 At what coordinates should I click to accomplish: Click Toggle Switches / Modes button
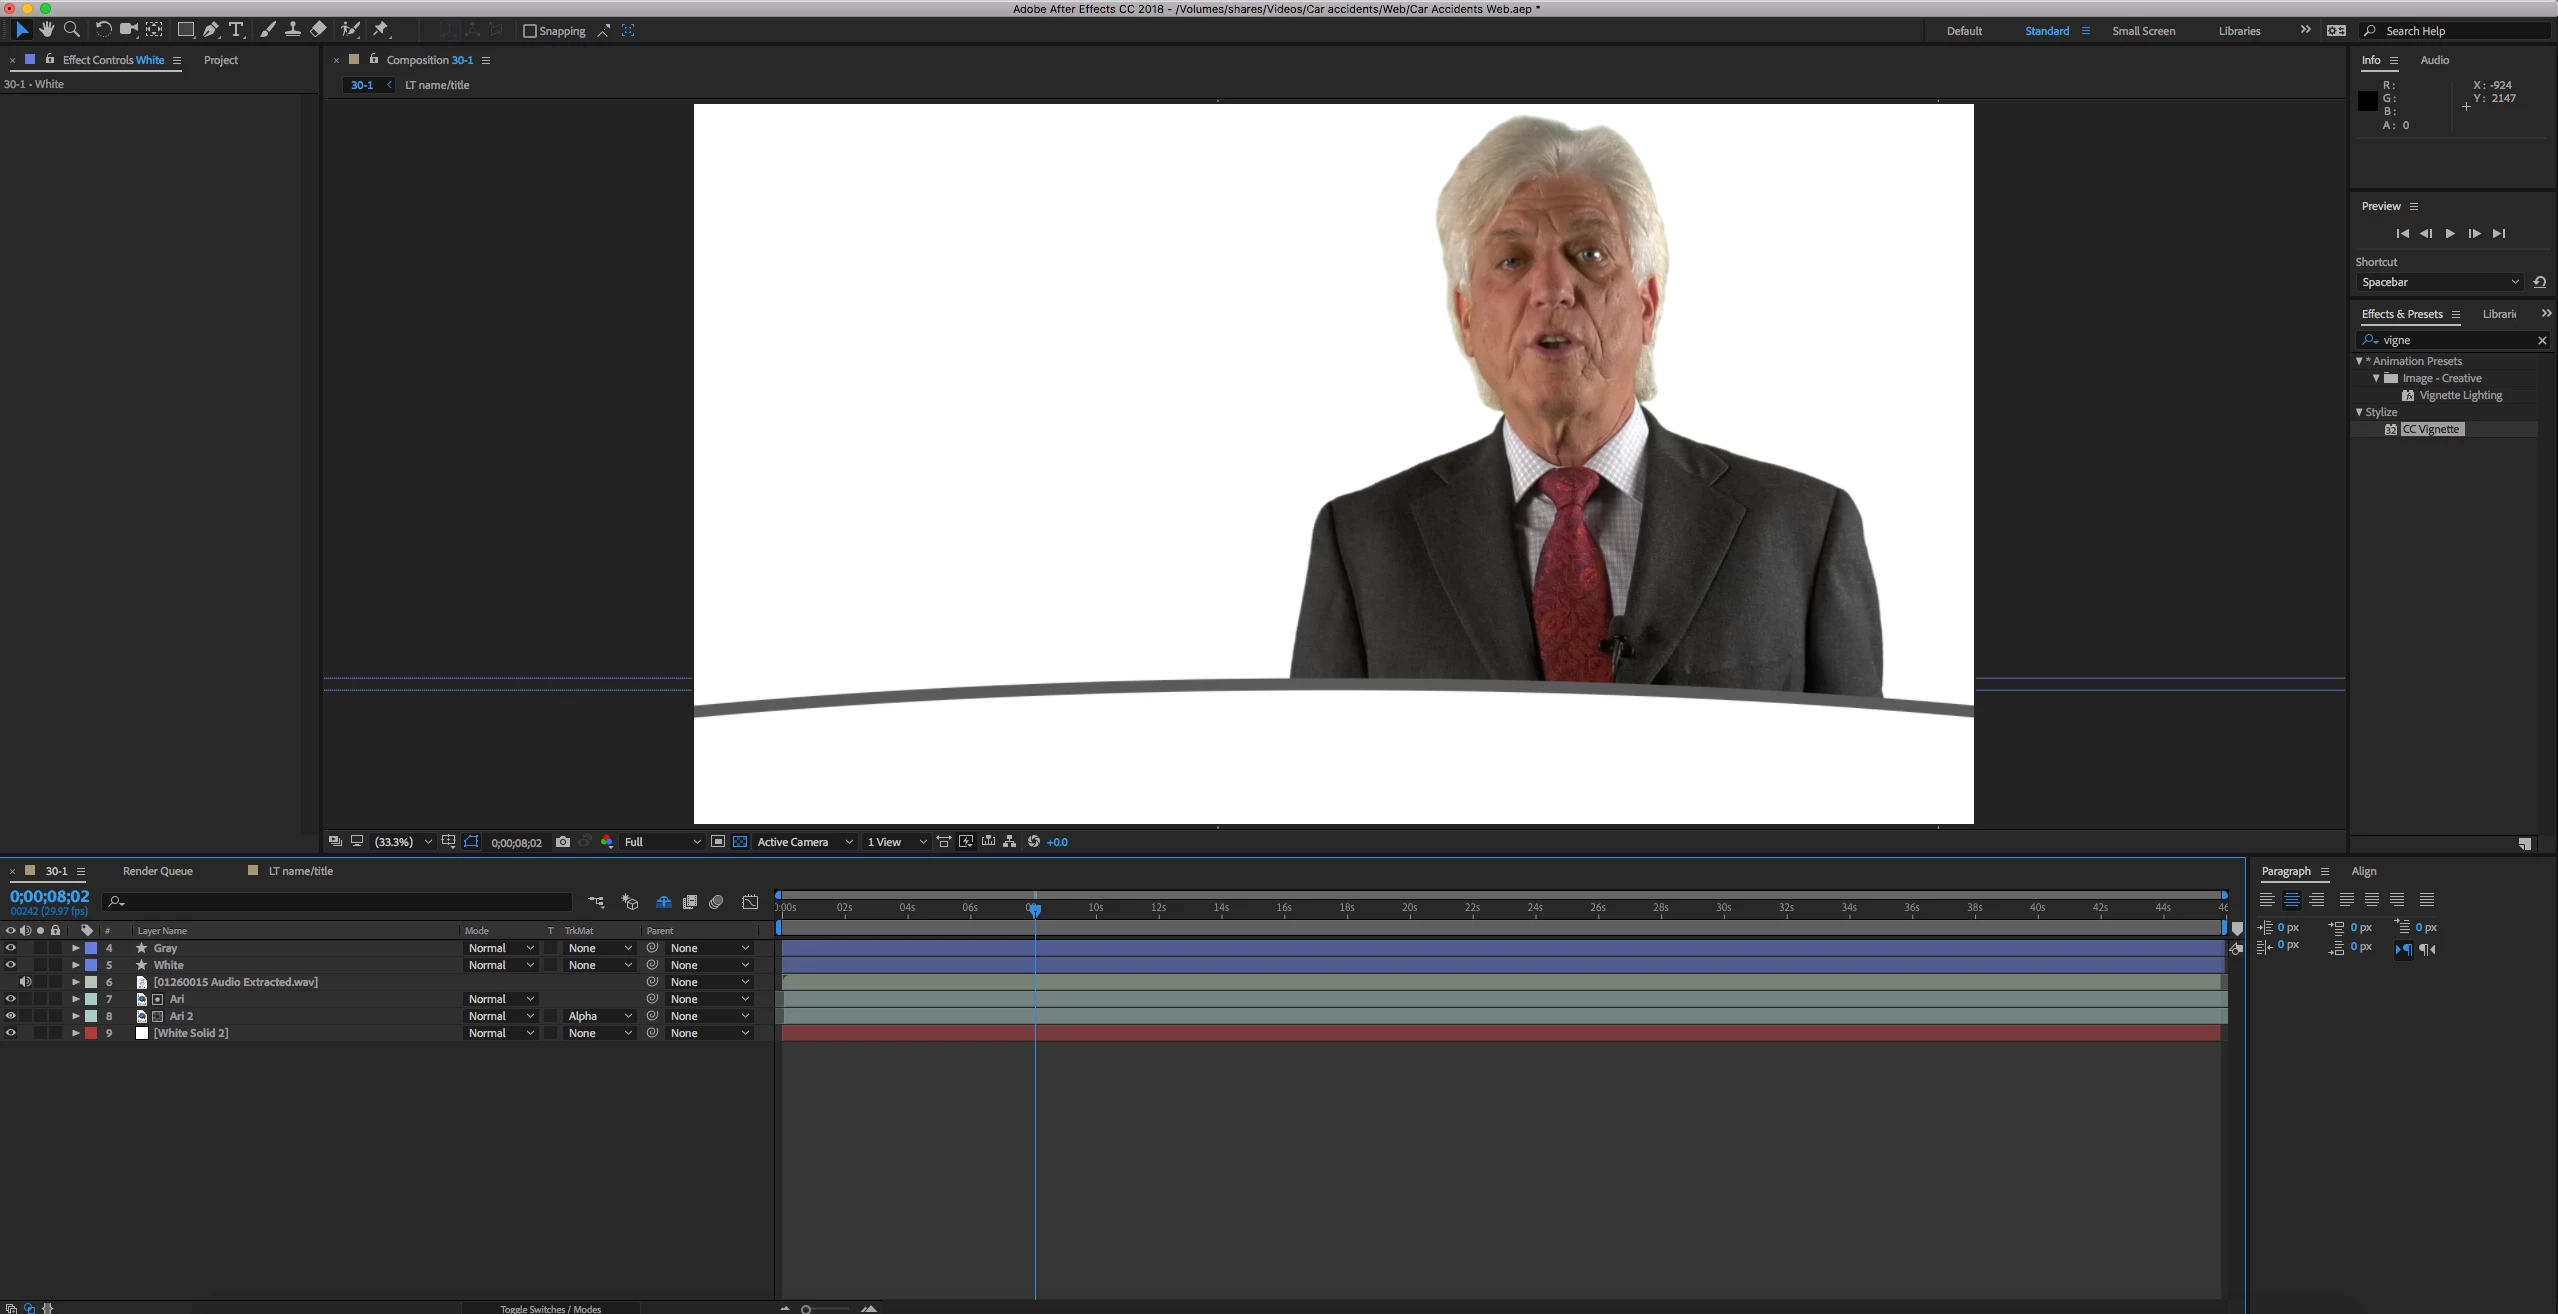coord(550,1308)
